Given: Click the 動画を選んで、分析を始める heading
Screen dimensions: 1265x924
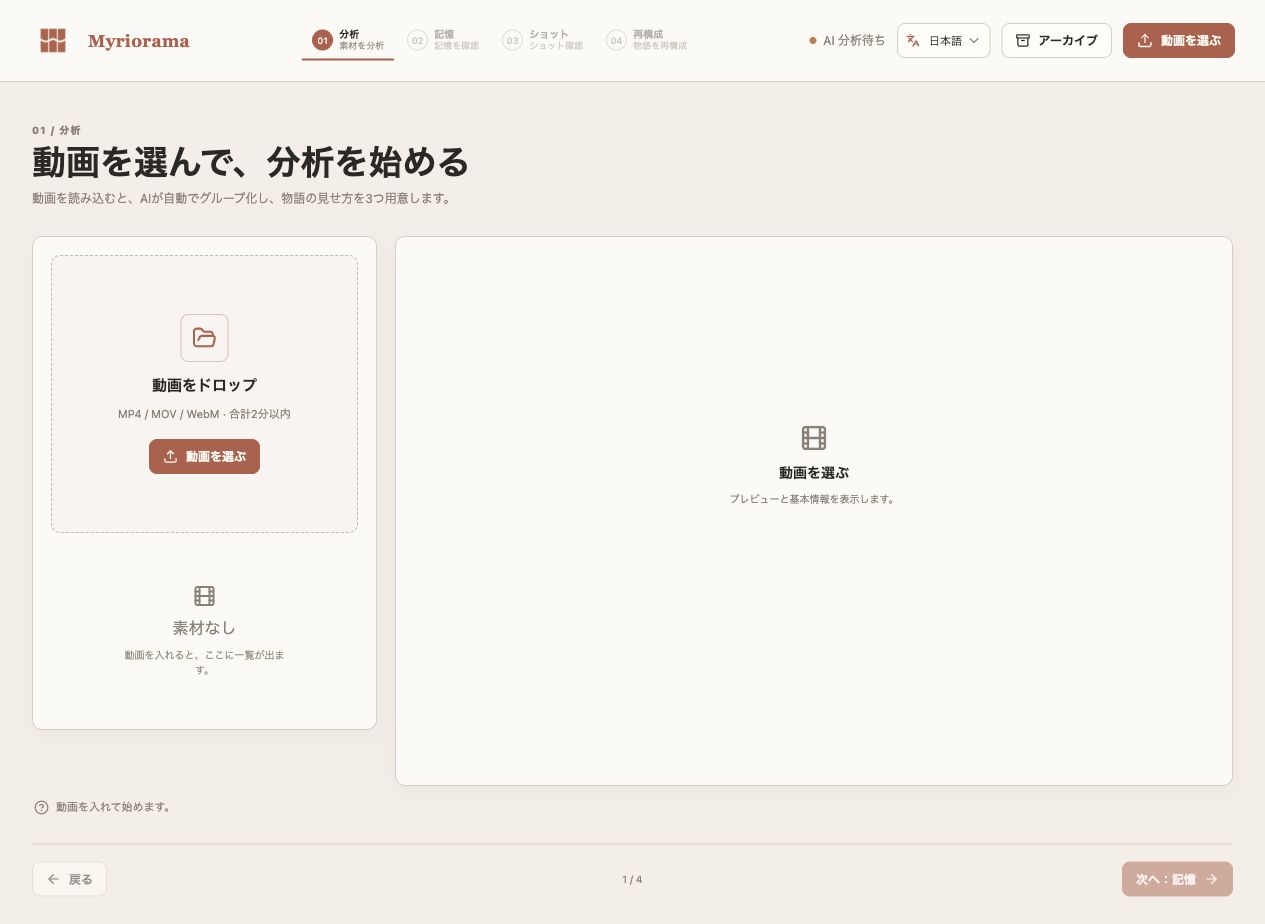Looking at the screenshot, I should (x=251, y=162).
